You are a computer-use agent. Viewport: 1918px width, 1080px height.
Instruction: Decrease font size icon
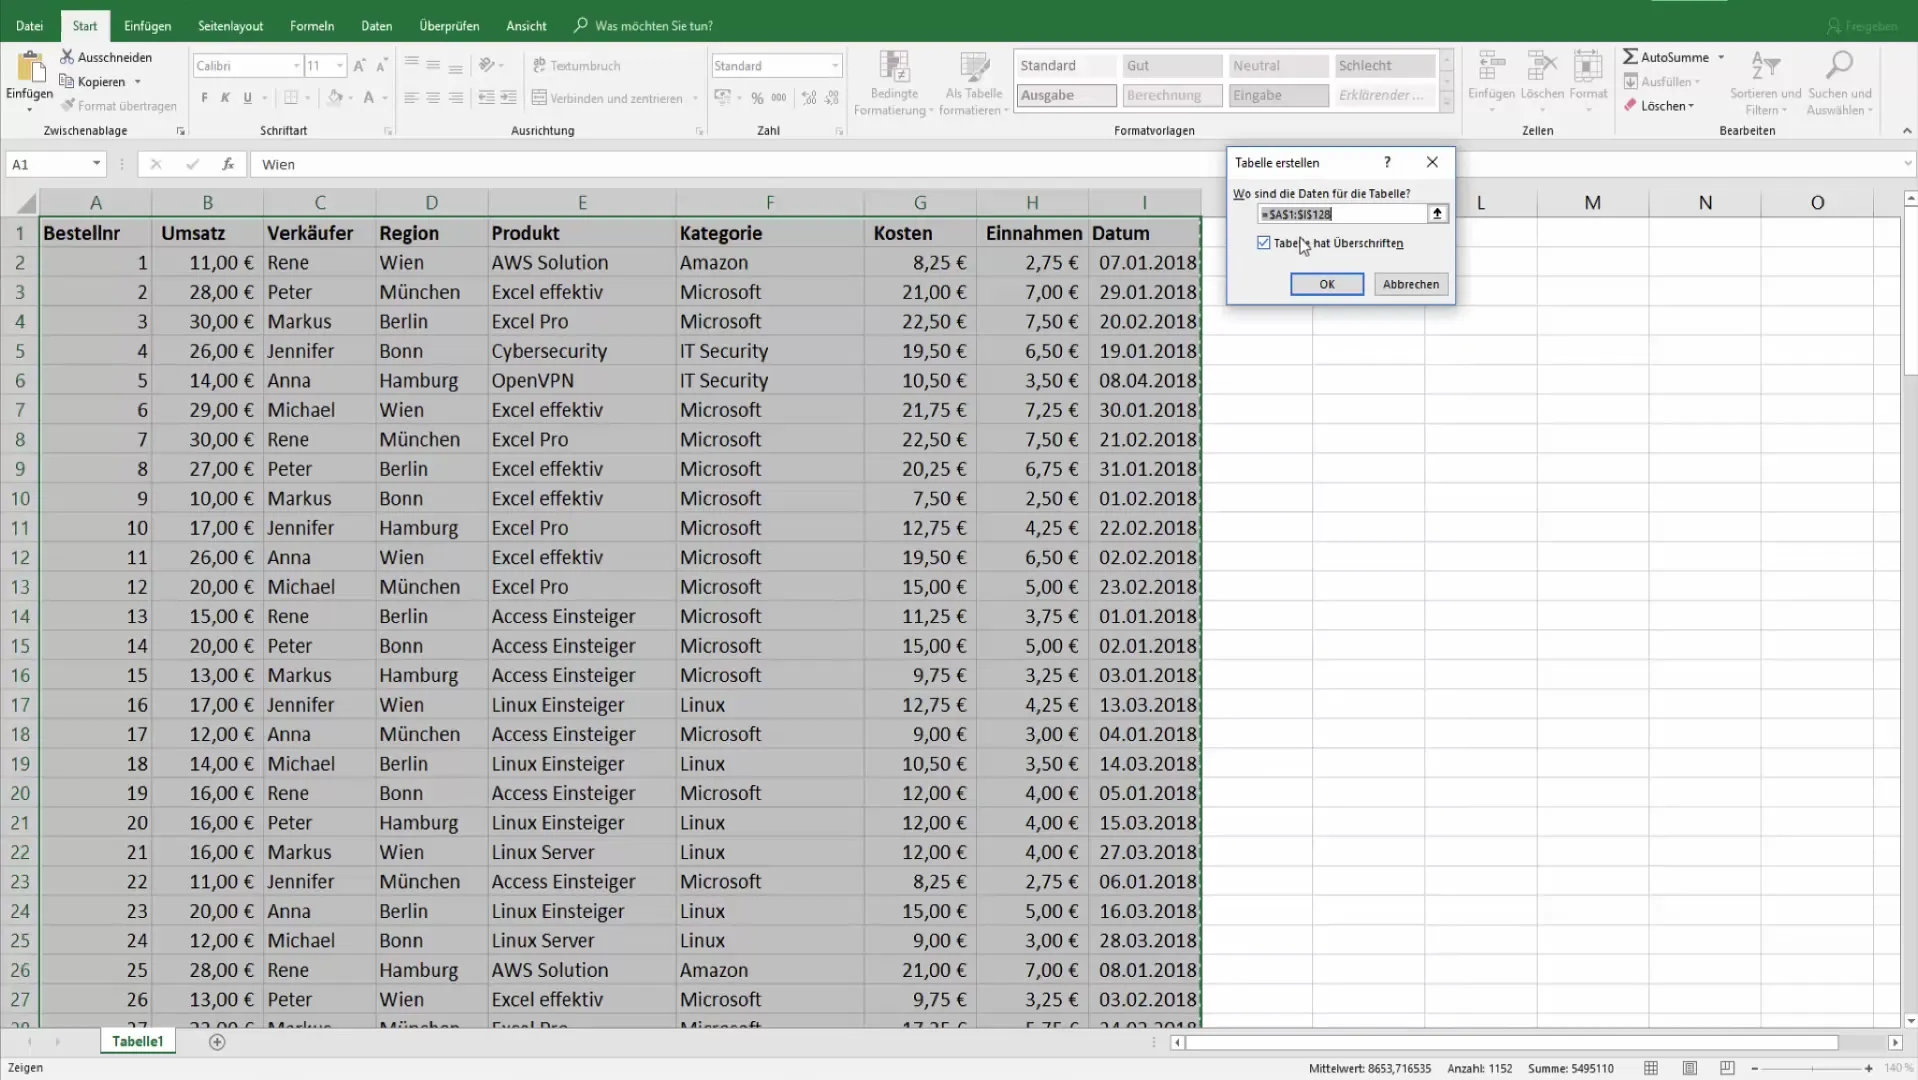pos(381,66)
